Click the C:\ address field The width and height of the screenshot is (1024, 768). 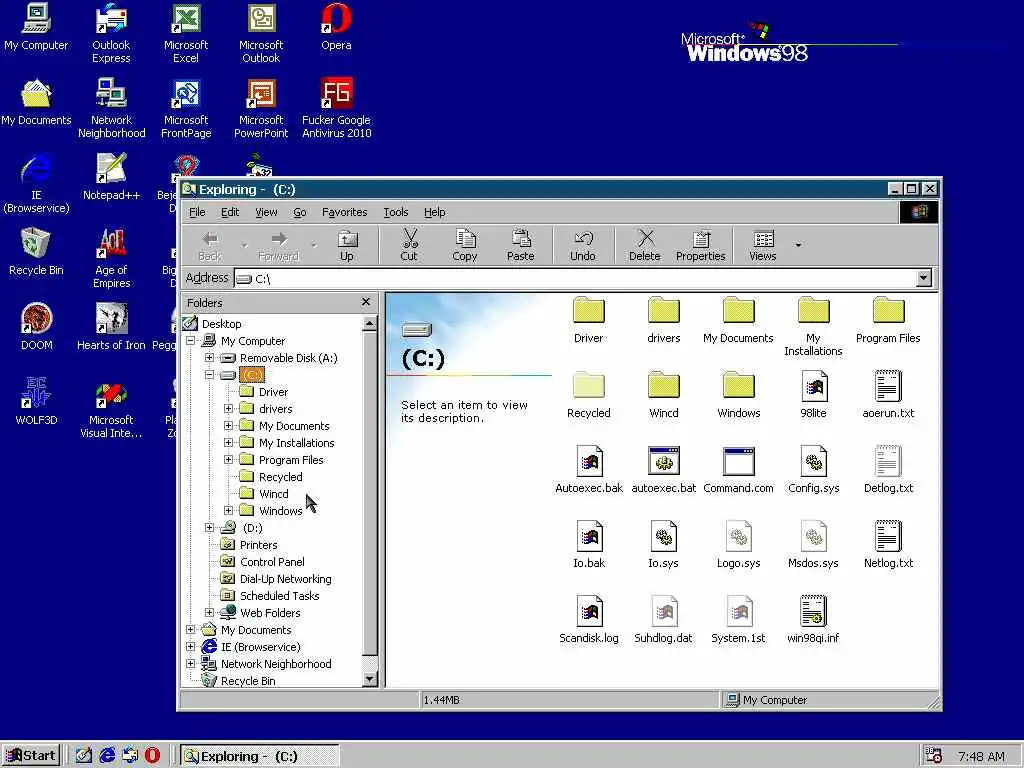pyautogui.click(x=575, y=278)
